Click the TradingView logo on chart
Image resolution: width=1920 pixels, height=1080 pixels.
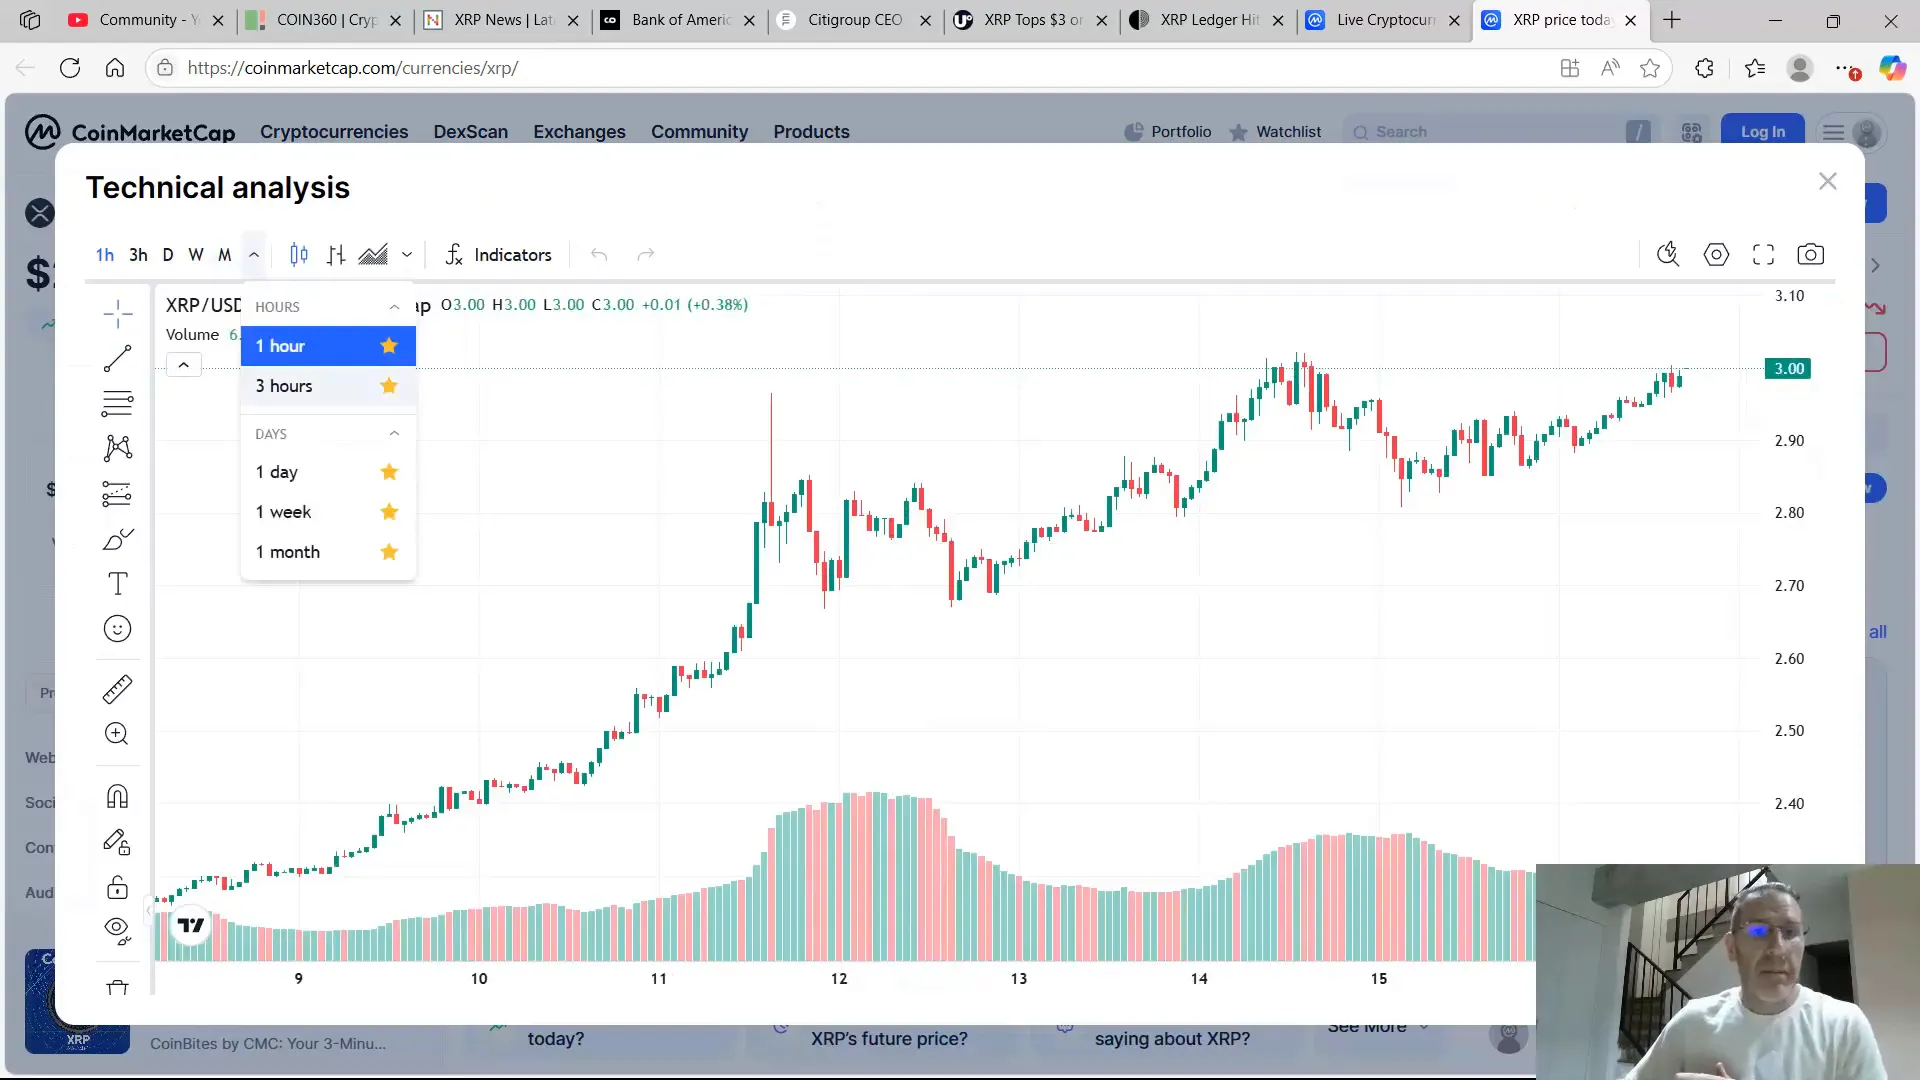pos(191,925)
